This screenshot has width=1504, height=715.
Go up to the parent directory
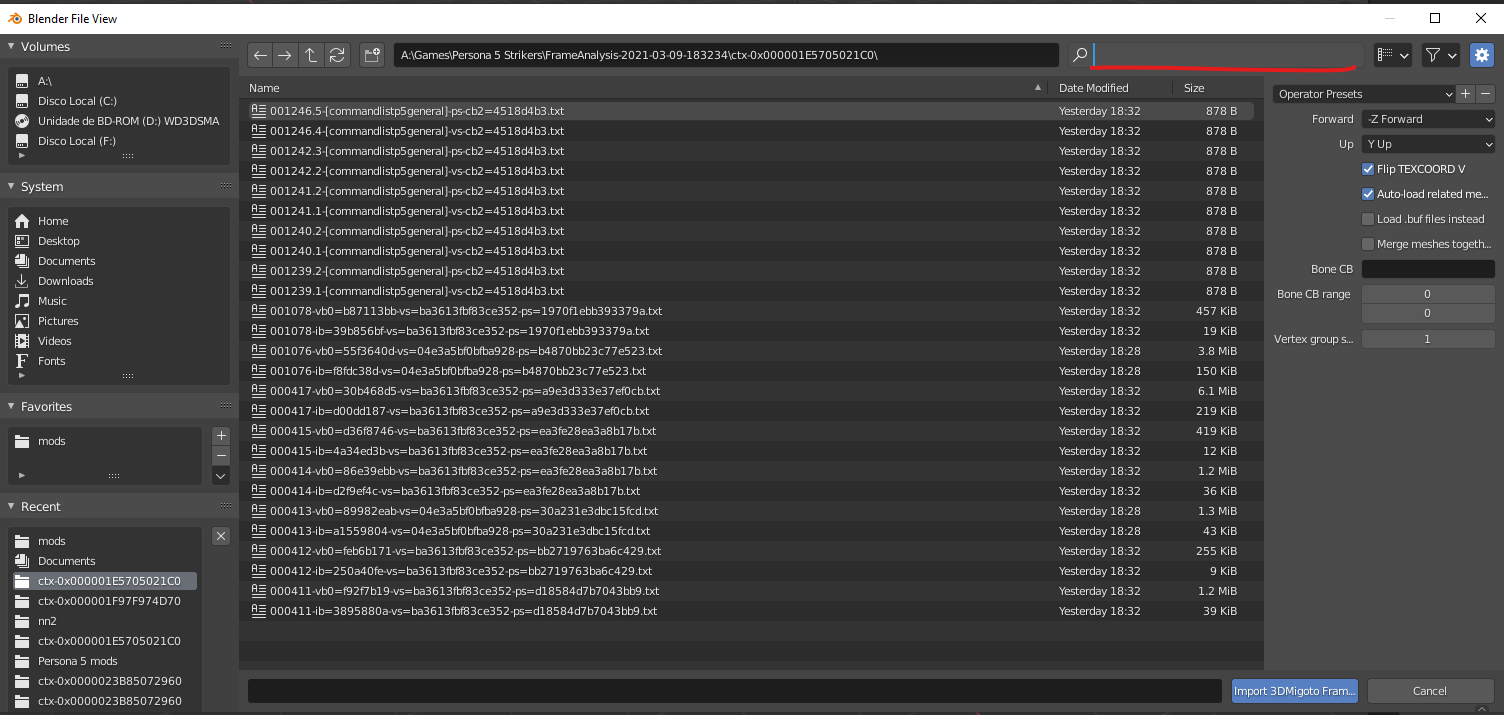(311, 56)
